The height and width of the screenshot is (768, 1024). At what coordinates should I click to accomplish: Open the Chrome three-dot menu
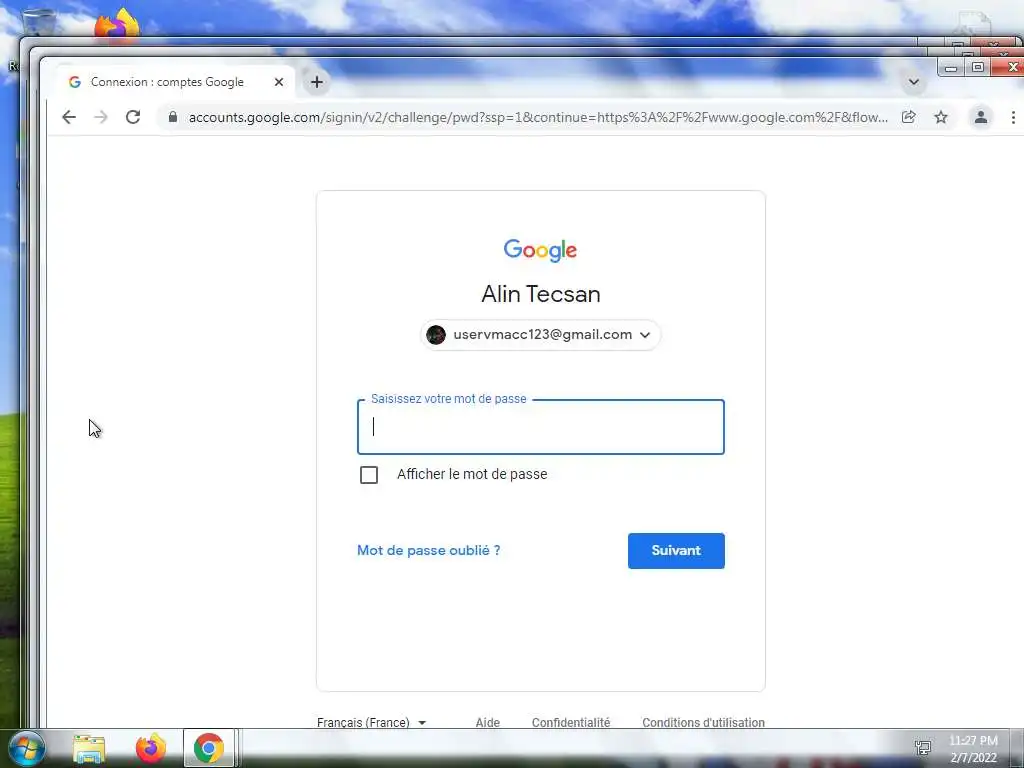1013,118
